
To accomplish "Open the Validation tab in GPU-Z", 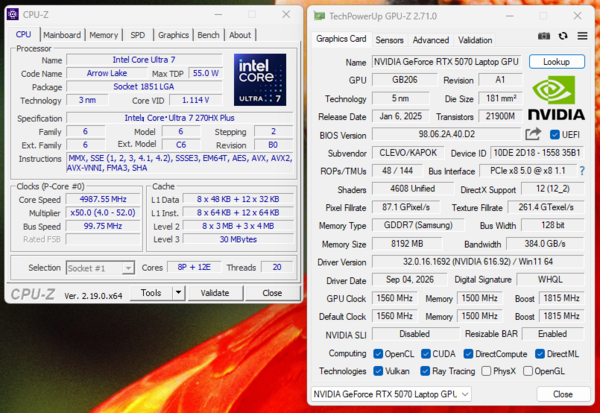I will [x=475, y=40].
